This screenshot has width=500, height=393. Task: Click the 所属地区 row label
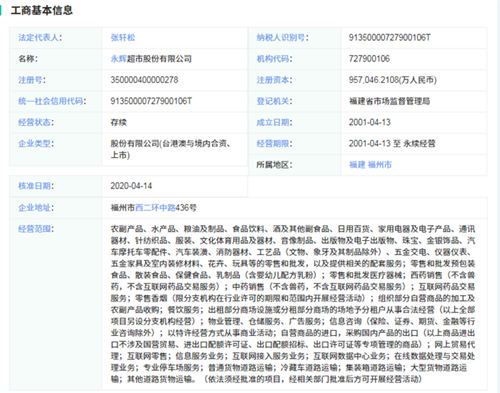coord(274,165)
